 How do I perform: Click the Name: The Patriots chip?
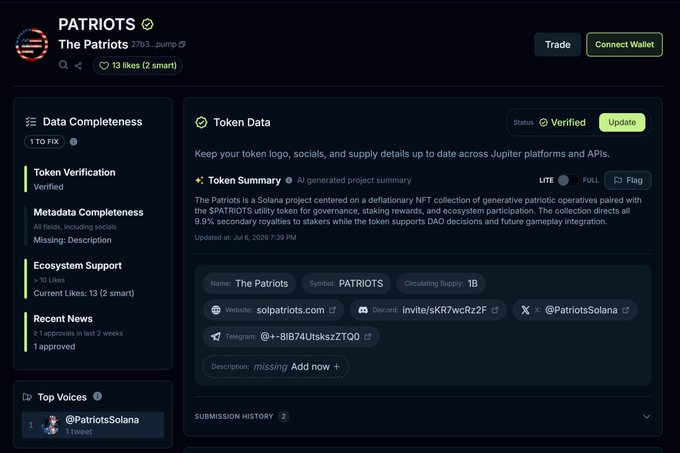click(249, 284)
